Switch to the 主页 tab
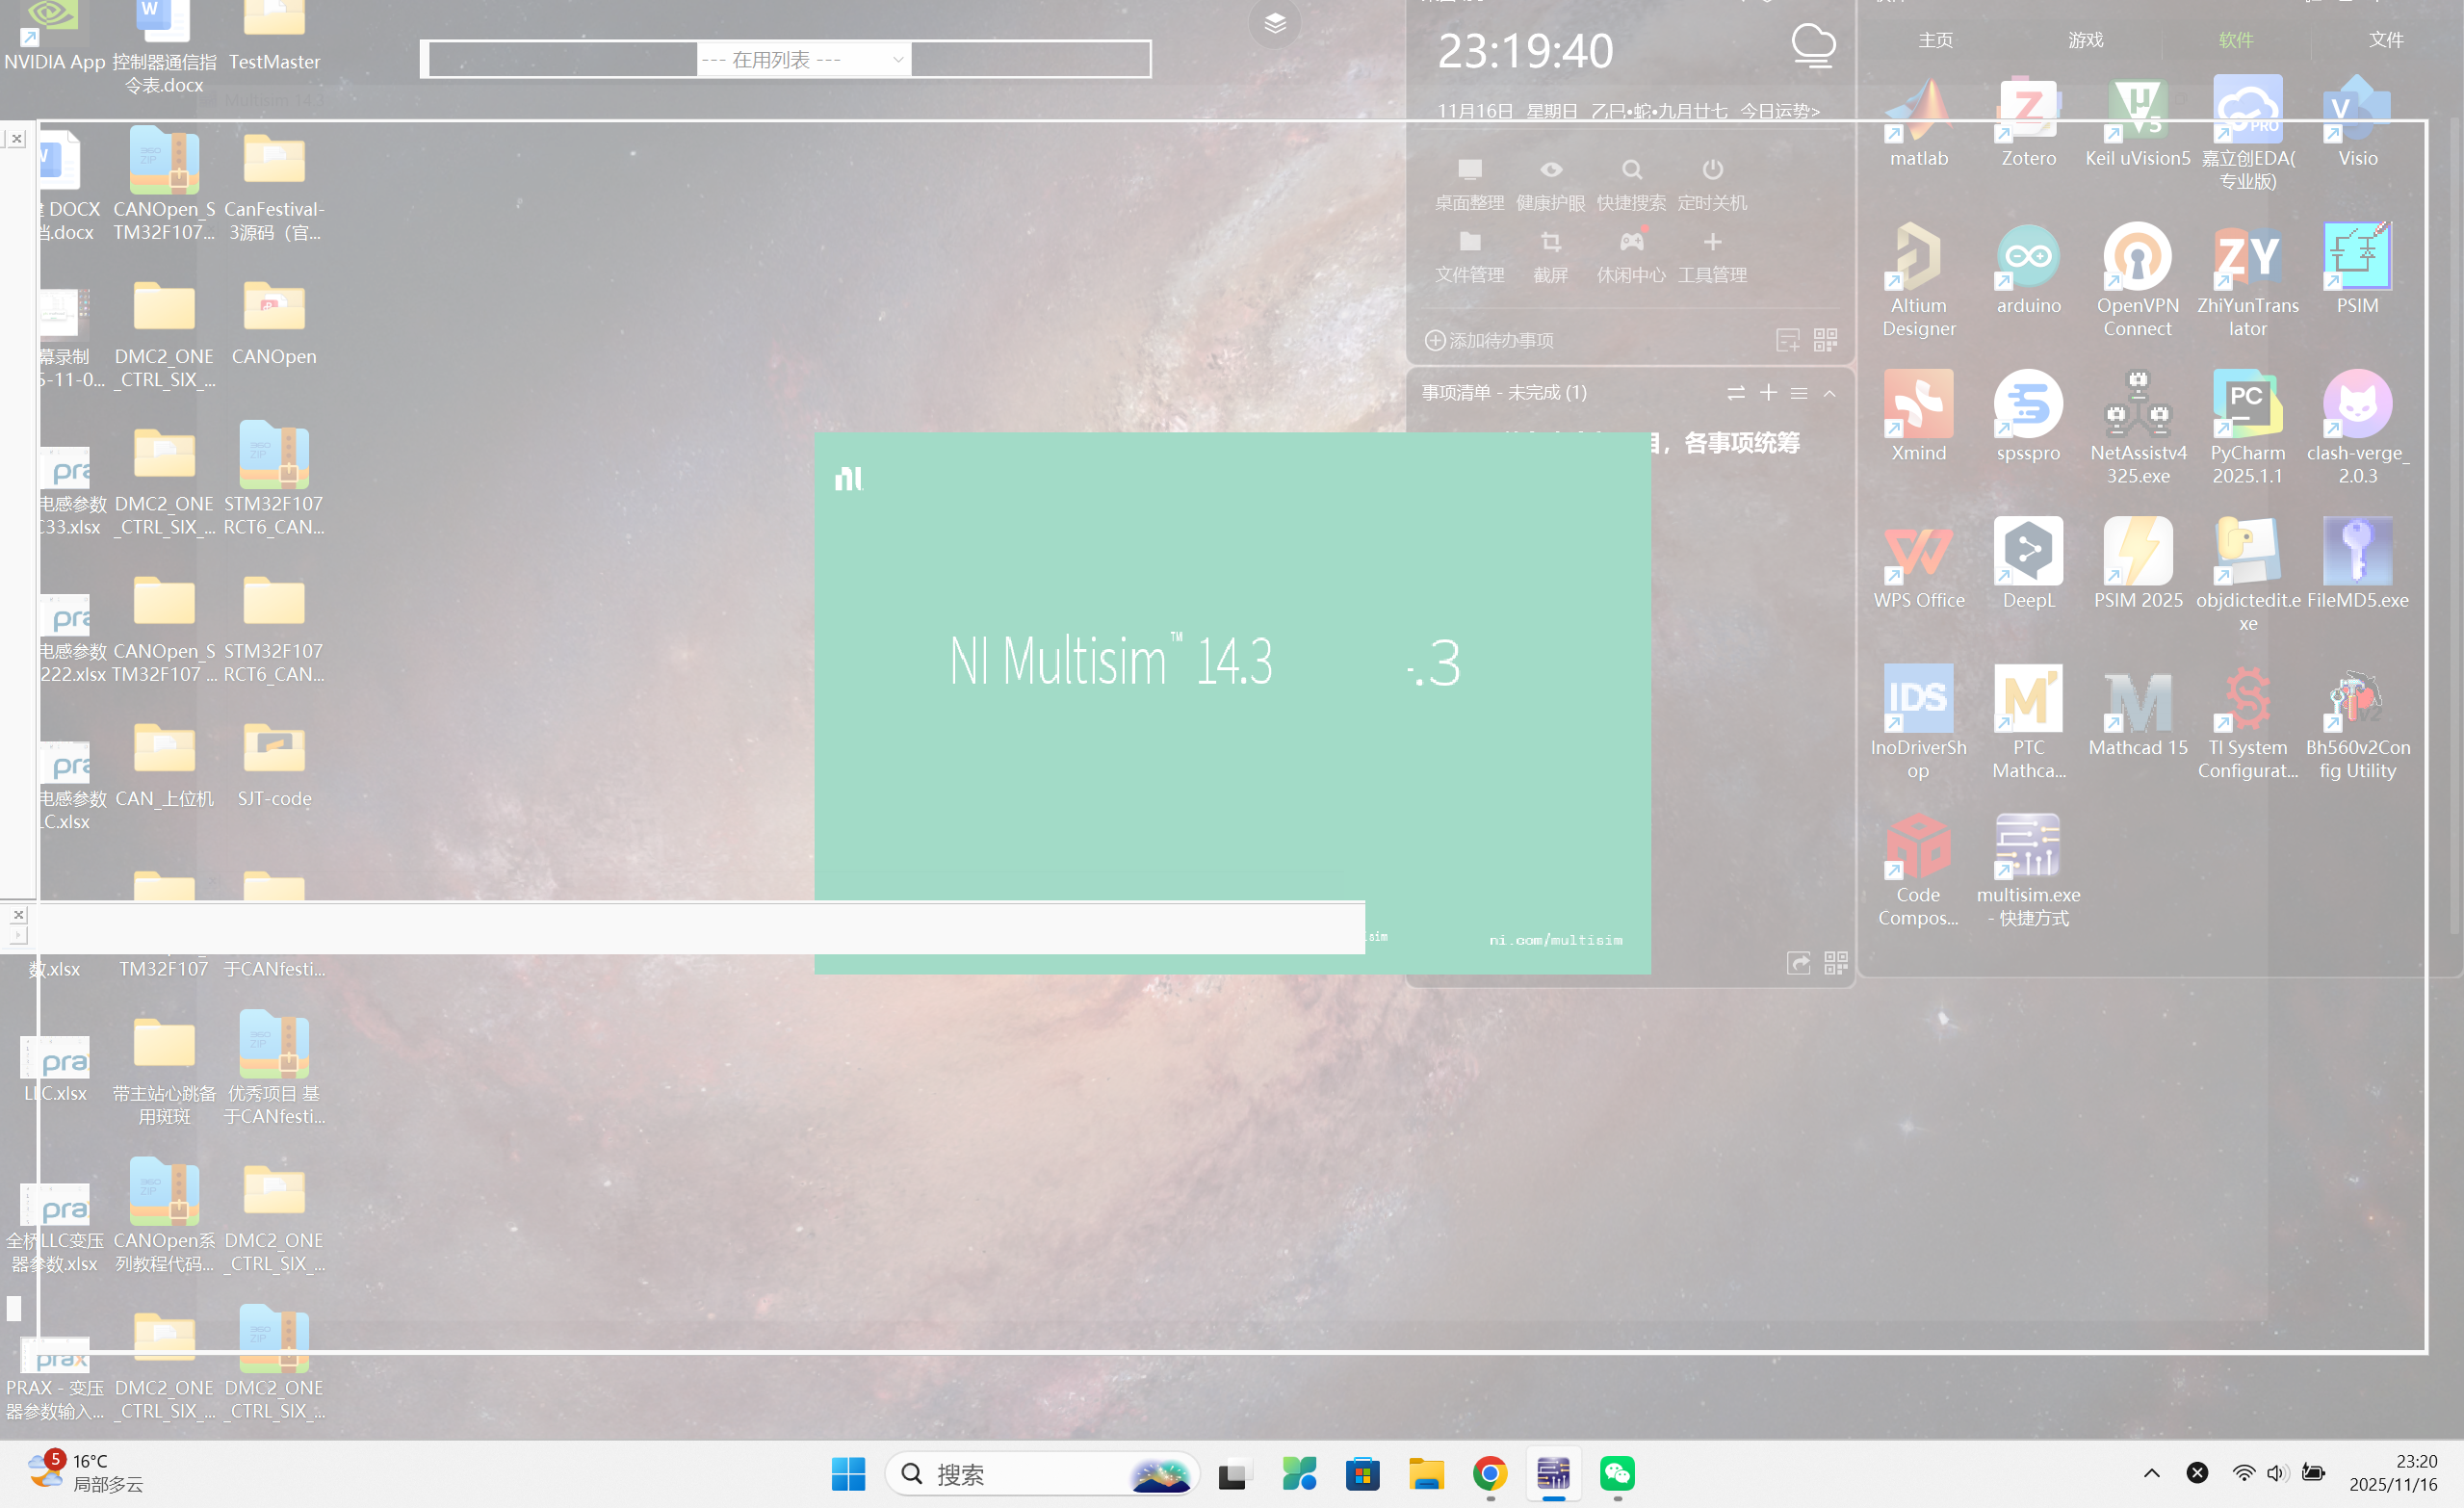The height and width of the screenshot is (1508, 2464). pyautogui.click(x=1934, y=40)
